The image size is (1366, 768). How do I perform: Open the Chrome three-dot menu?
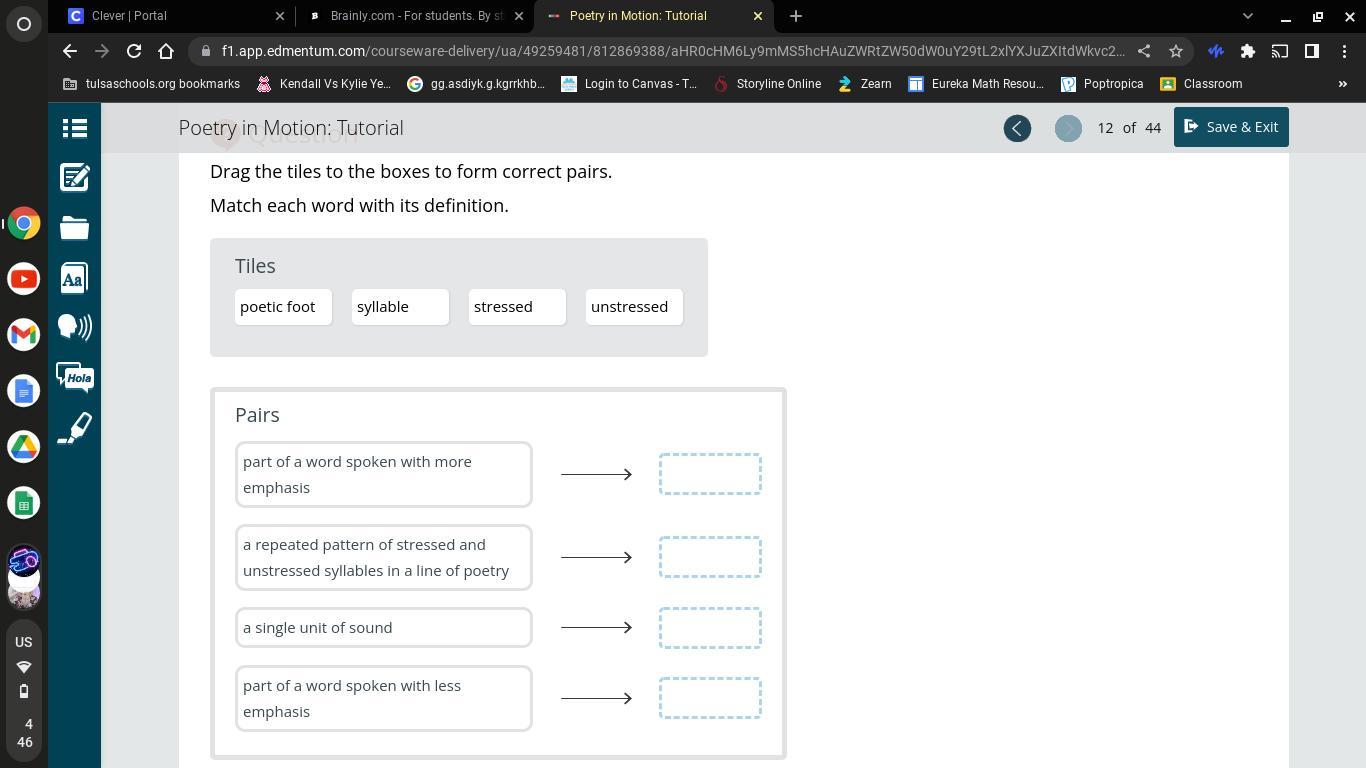coord(1344,51)
